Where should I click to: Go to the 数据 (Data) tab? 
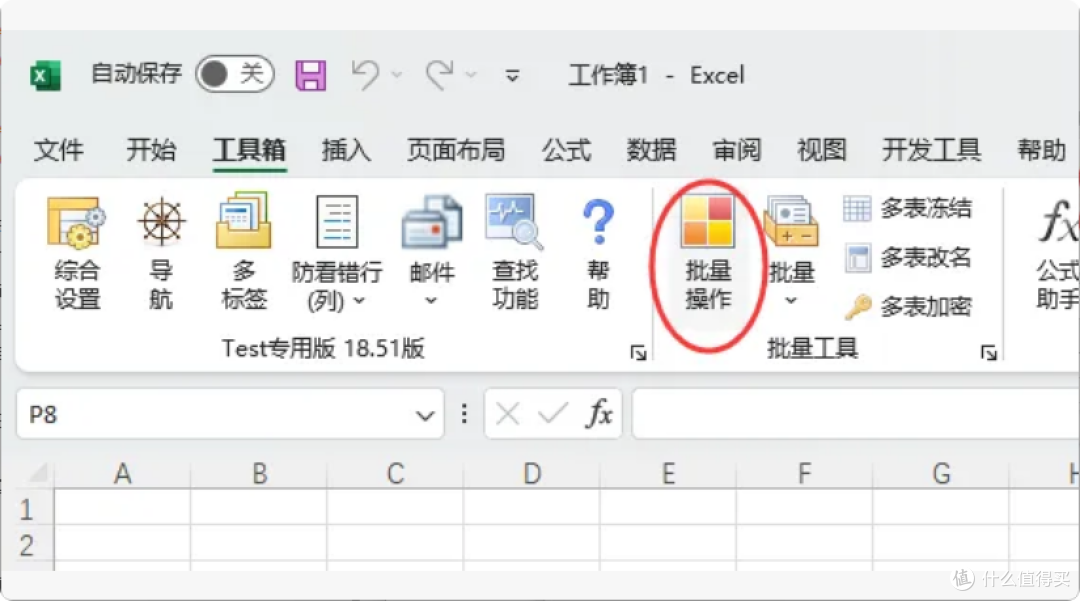[x=651, y=149]
